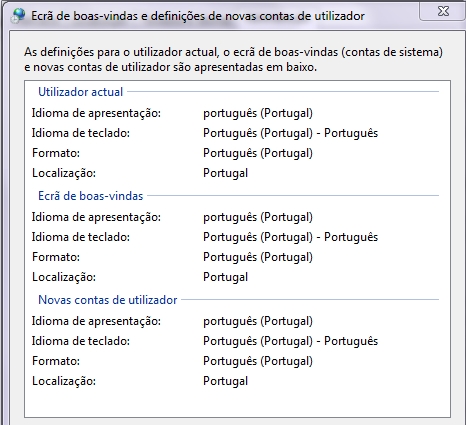Click the introductory description text paragraph

pos(233,59)
